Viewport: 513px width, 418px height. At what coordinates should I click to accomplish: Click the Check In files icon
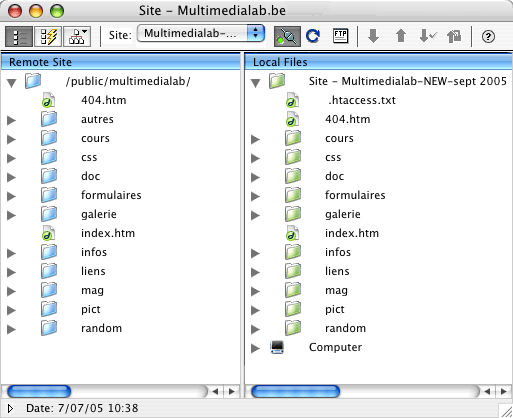454,36
